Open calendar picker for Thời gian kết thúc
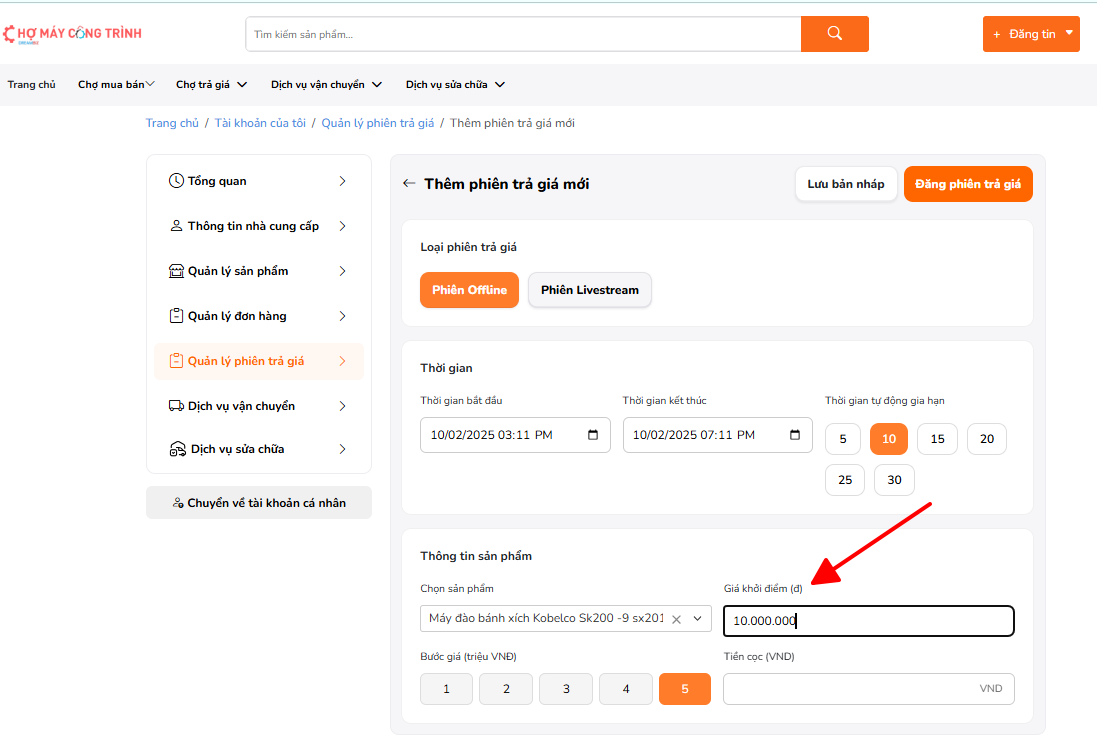This screenshot has height=745, width=1097. (x=795, y=435)
